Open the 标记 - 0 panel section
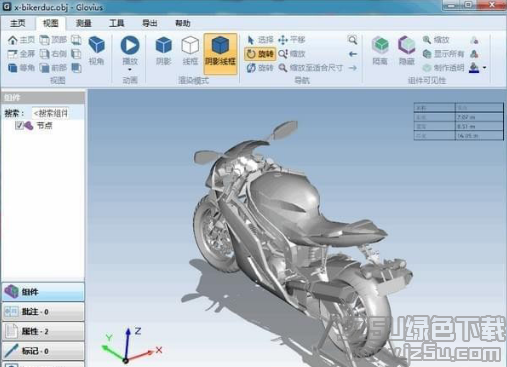 tap(43, 351)
